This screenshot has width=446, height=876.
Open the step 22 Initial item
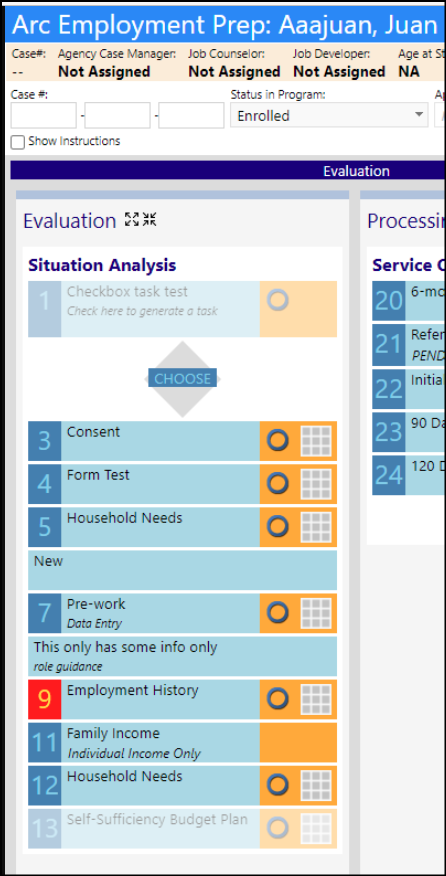(409, 389)
